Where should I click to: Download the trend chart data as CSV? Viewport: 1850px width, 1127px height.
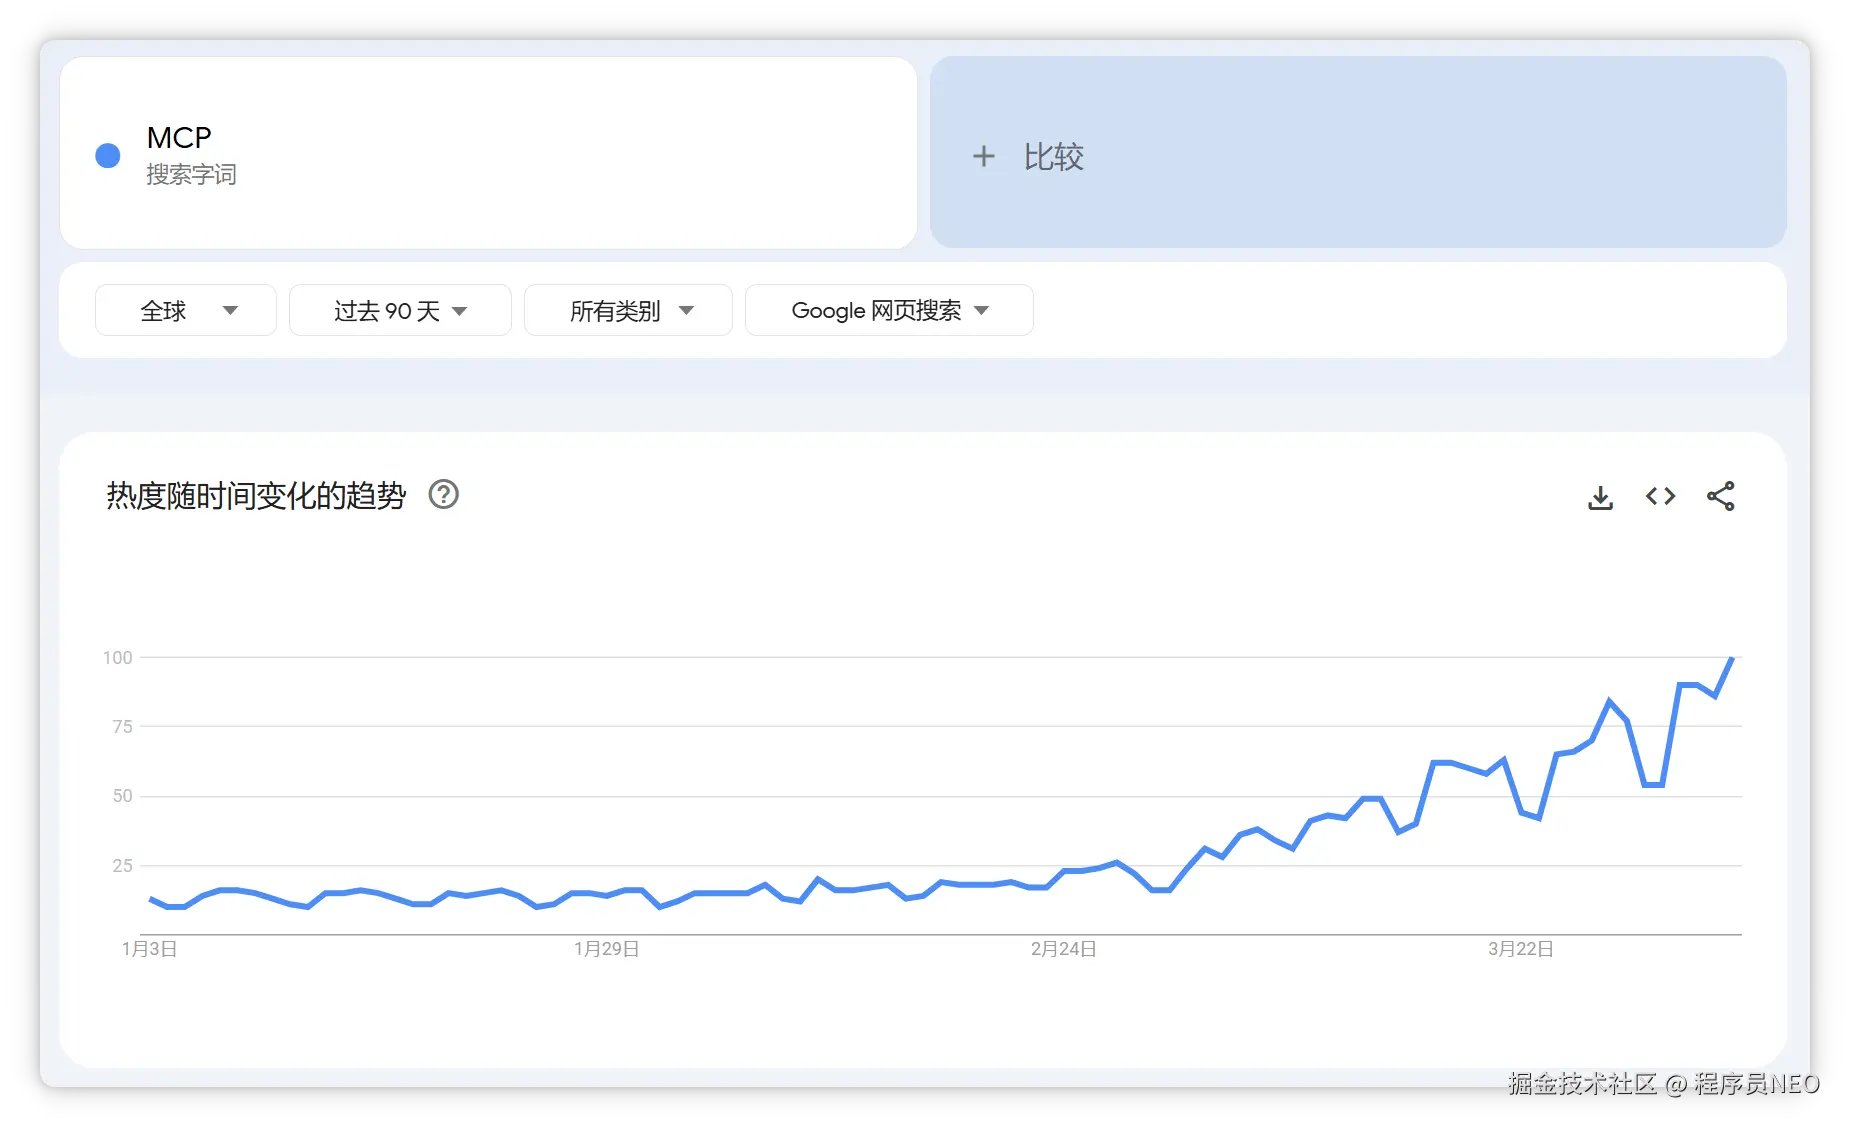pyautogui.click(x=1600, y=497)
